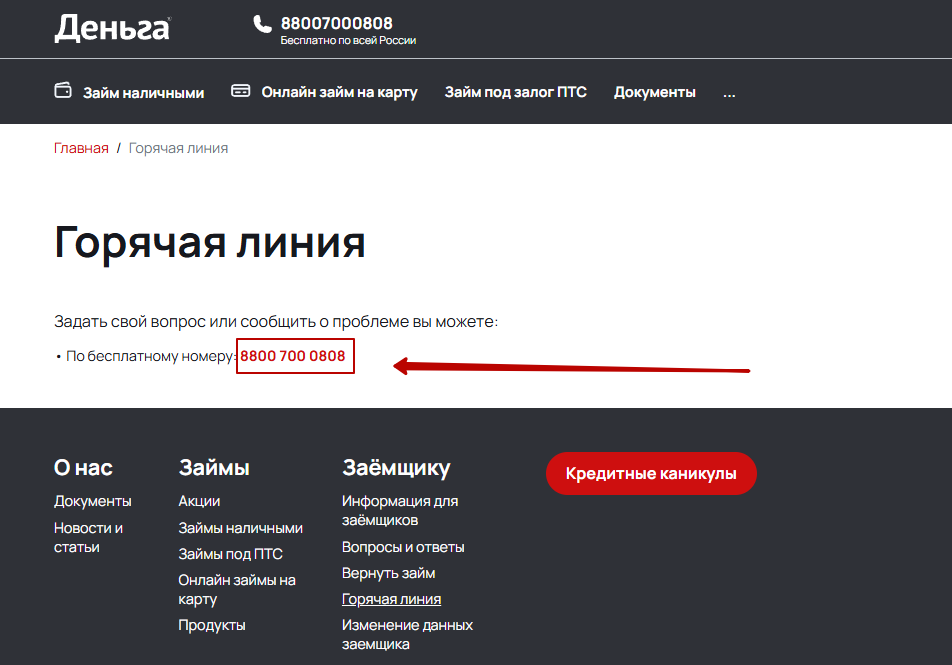This screenshot has height=665, width=952.
Task: Go to Главная breadcrumb link
Action: pos(81,148)
